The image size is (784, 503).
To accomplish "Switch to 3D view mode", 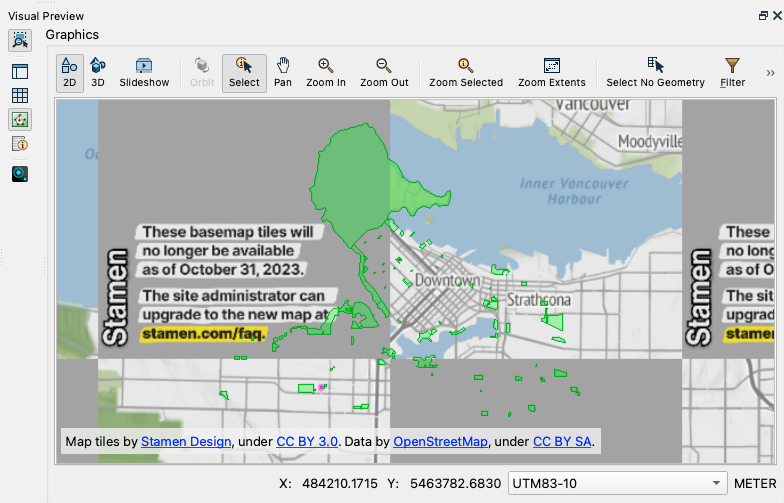I will click(98, 73).
